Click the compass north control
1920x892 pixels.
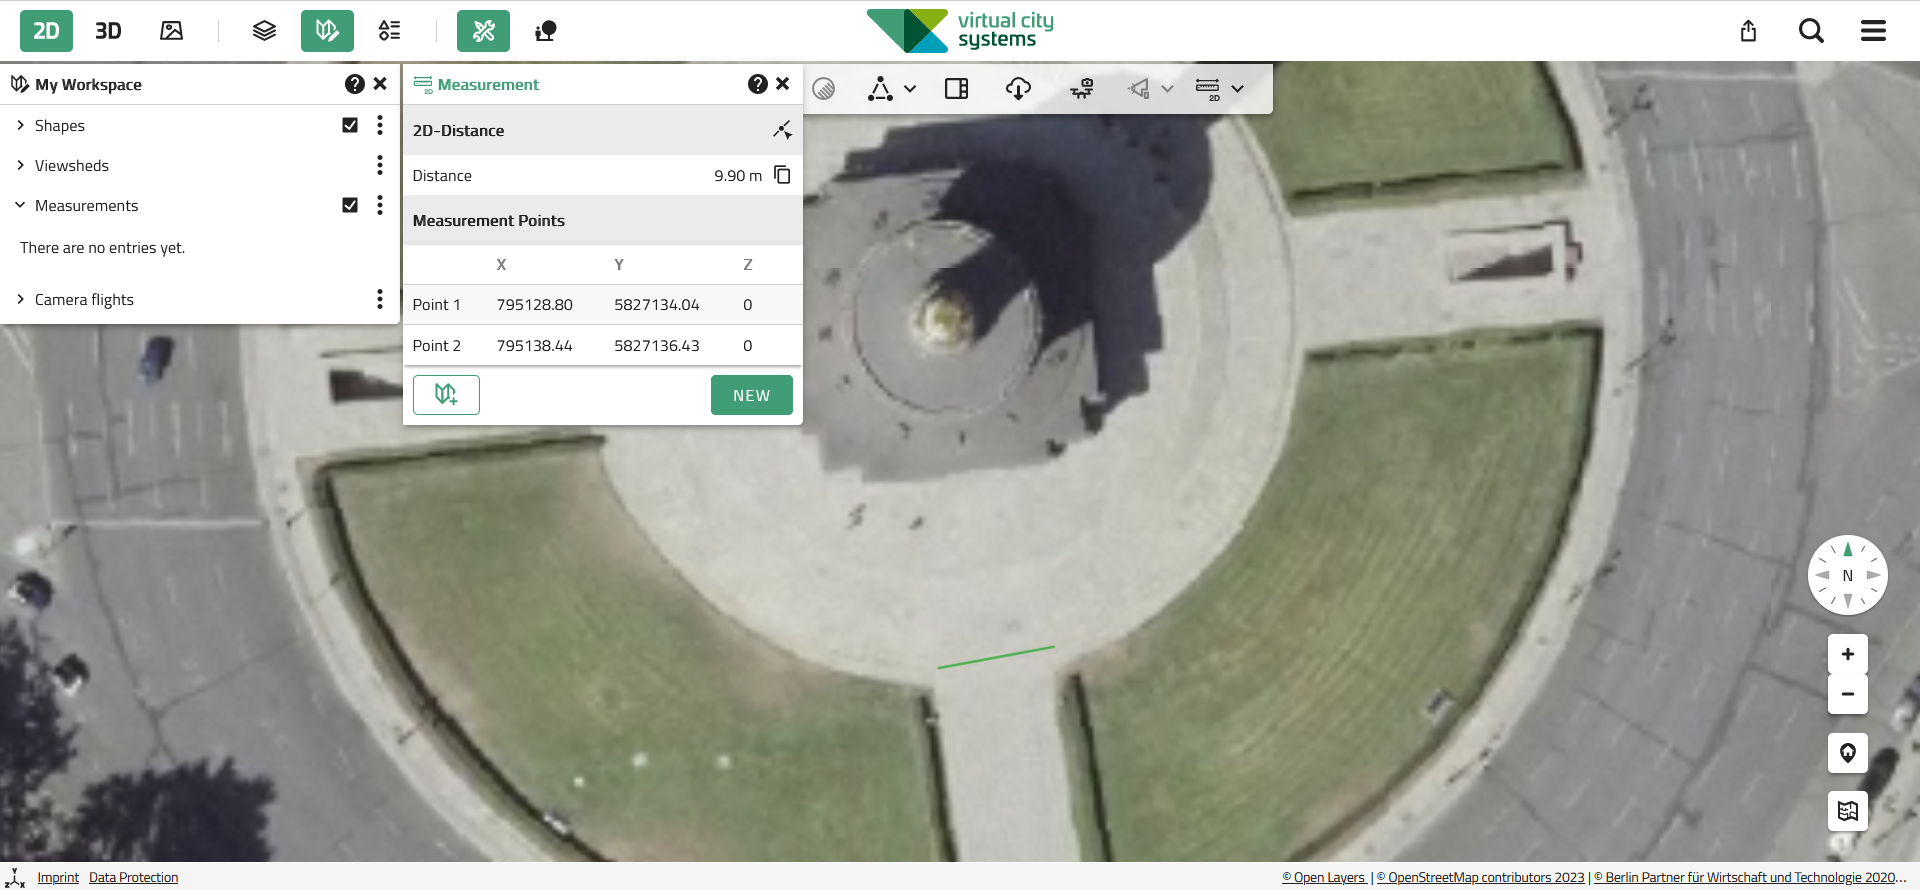point(1848,575)
